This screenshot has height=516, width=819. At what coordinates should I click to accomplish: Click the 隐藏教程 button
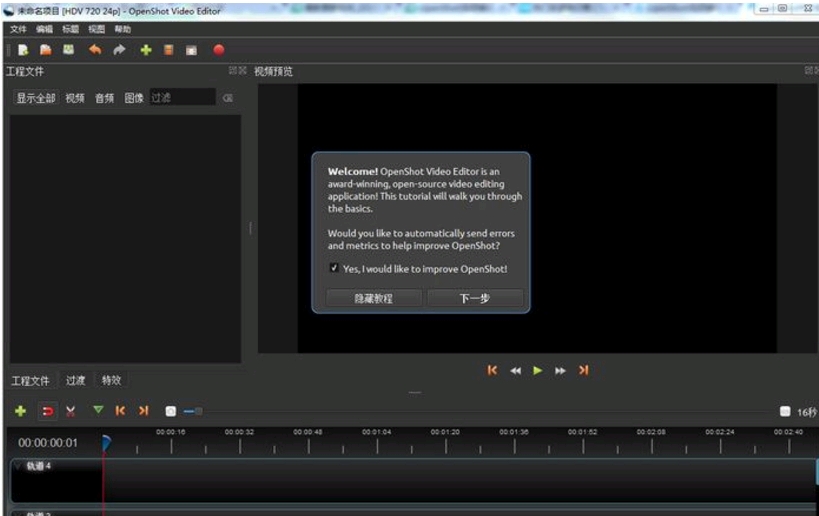(x=373, y=298)
